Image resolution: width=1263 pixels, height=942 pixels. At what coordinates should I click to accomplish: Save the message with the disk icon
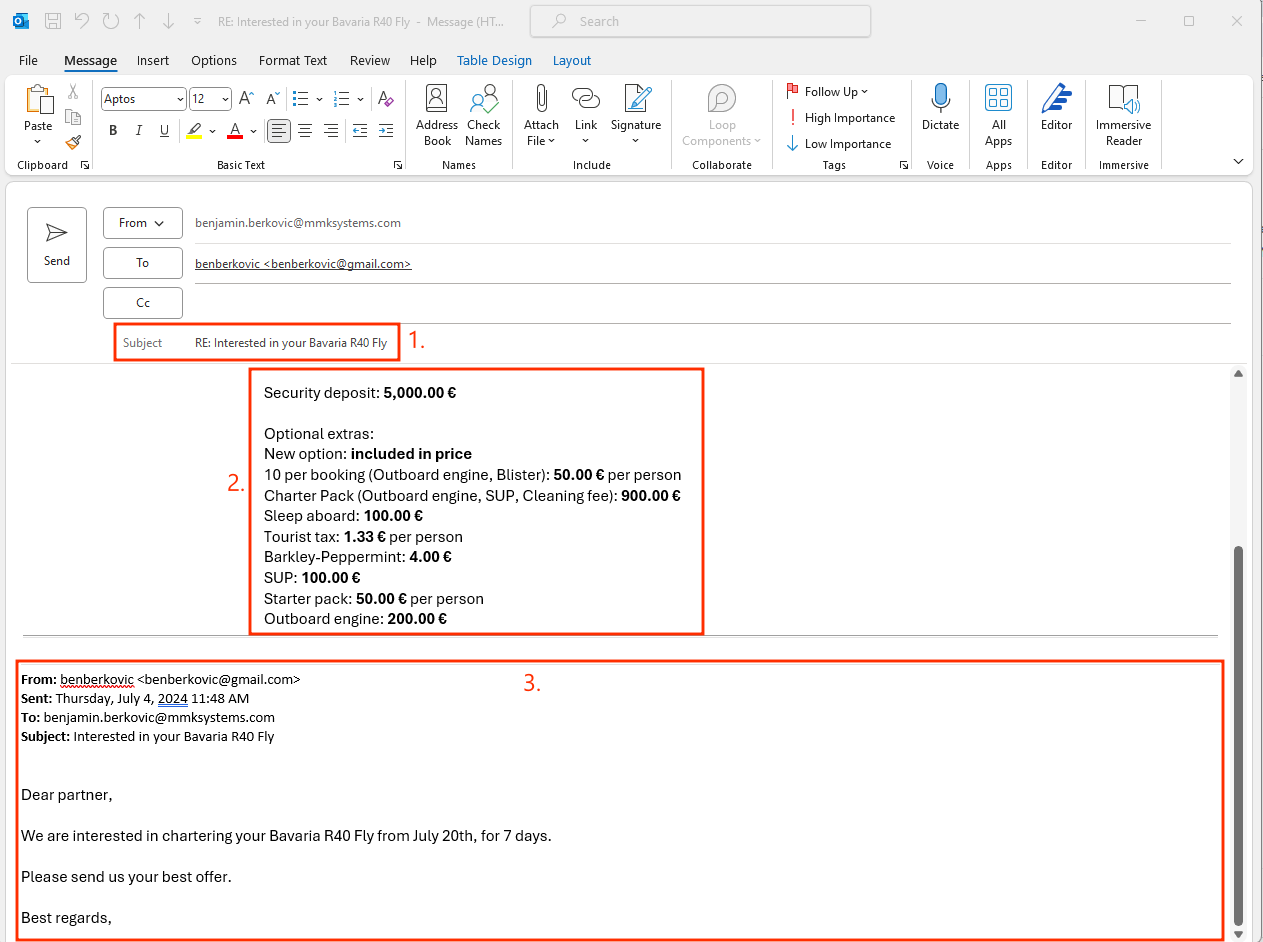[54, 21]
